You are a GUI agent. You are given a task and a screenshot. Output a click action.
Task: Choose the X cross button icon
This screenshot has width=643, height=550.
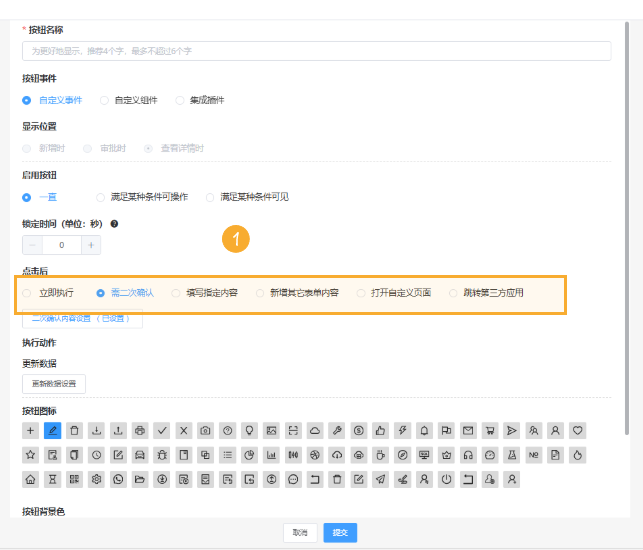pyautogui.click(x=184, y=431)
